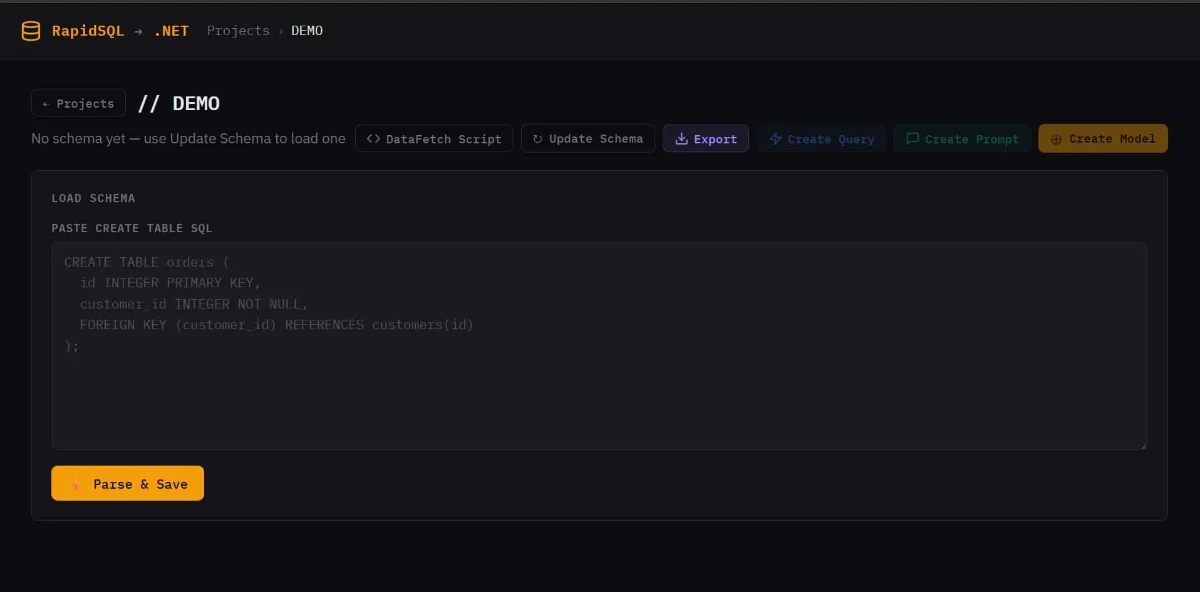Image resolution: width=1200 pixels, height=592 pixels.
Task: Click the Export button
Action: [x=705, y=138]
